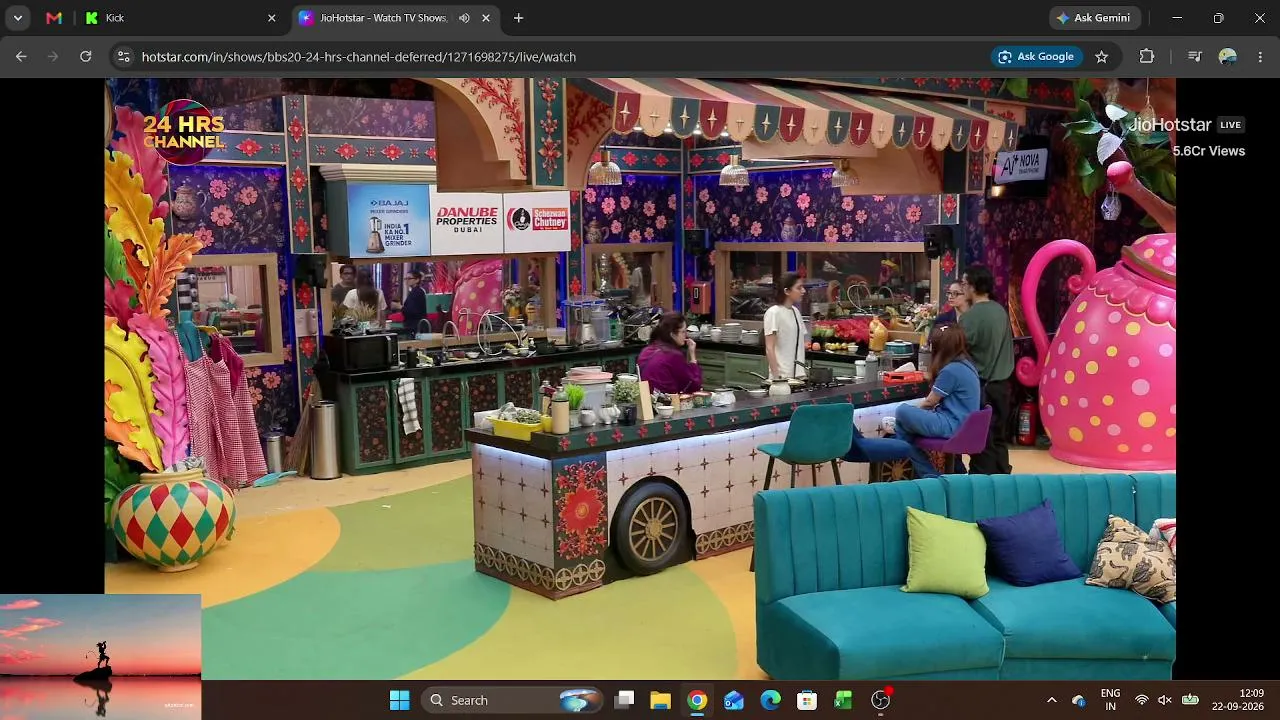Show hidden system tray icons chevron
Image resolution: width=1280 pixels, height=720 pixels.
tap(1051, 700)
